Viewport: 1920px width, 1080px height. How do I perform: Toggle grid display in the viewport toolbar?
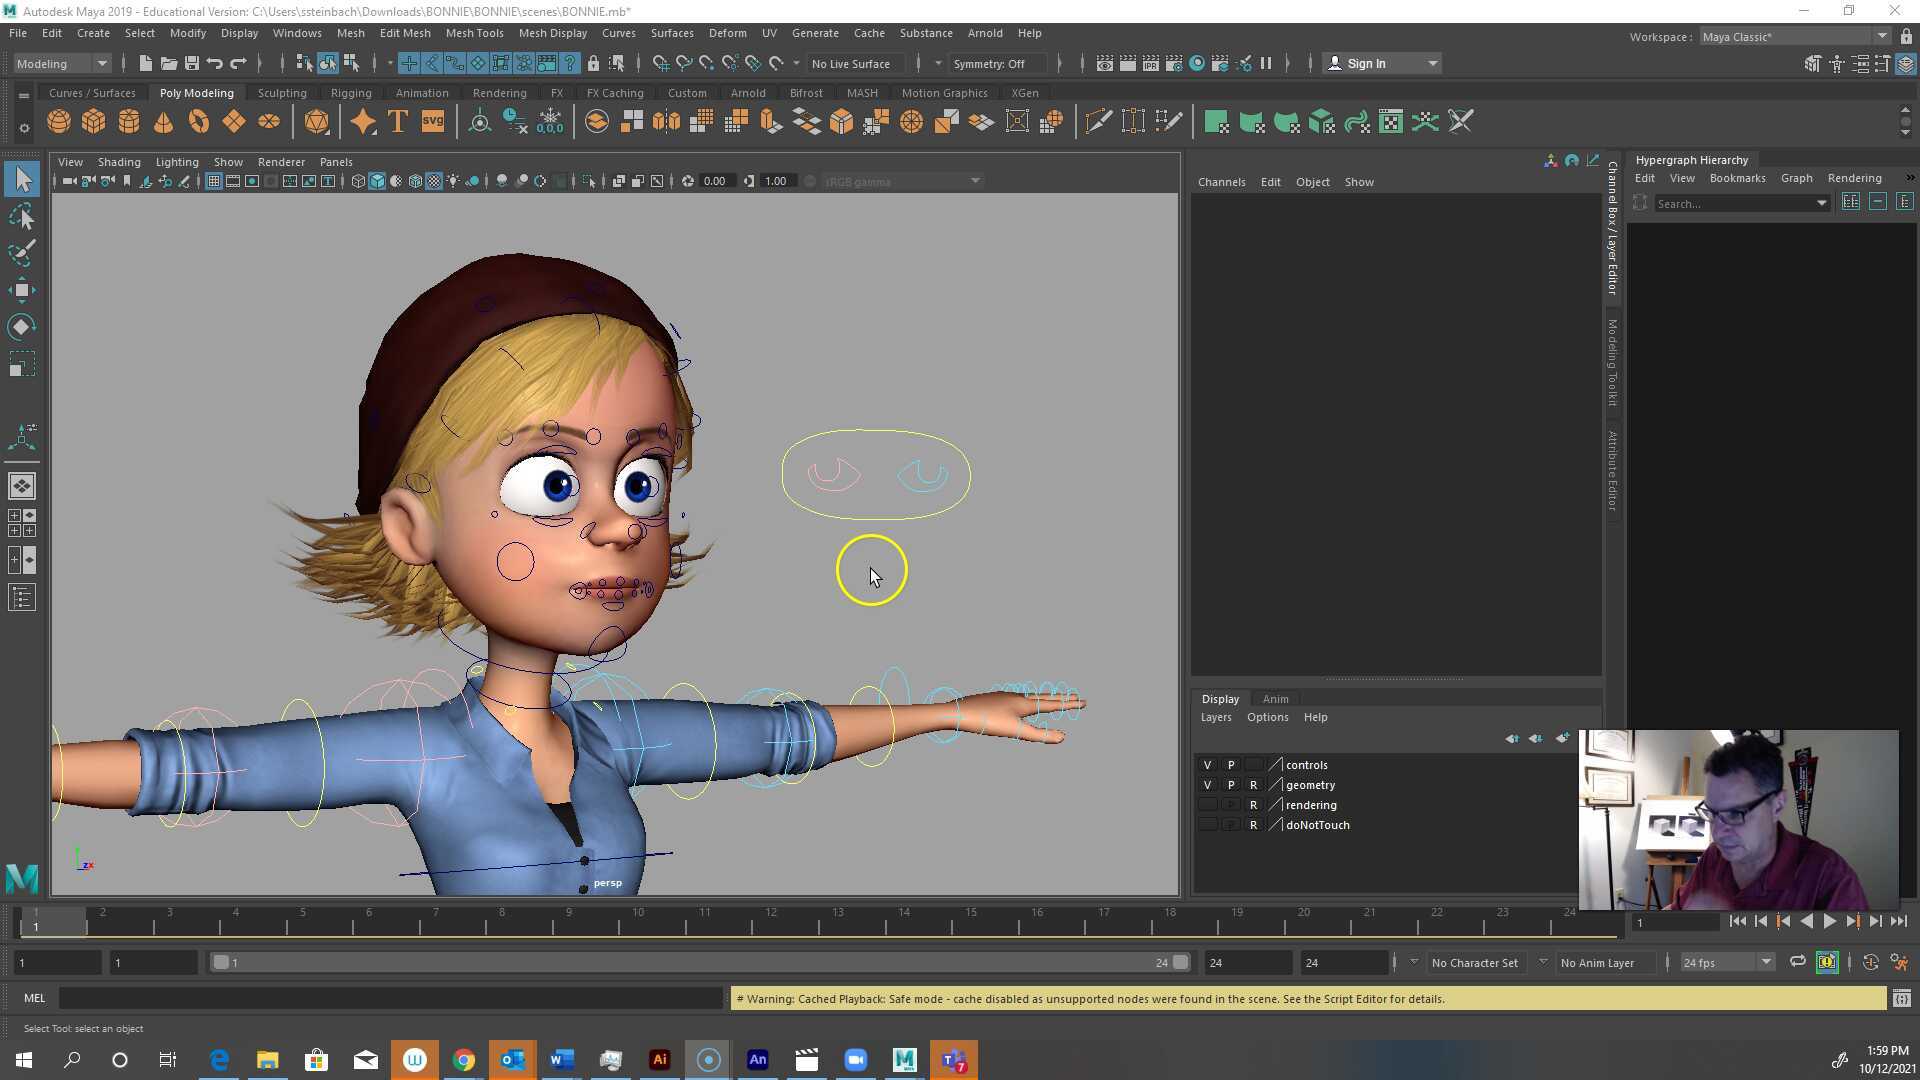(x=213, y=181)
